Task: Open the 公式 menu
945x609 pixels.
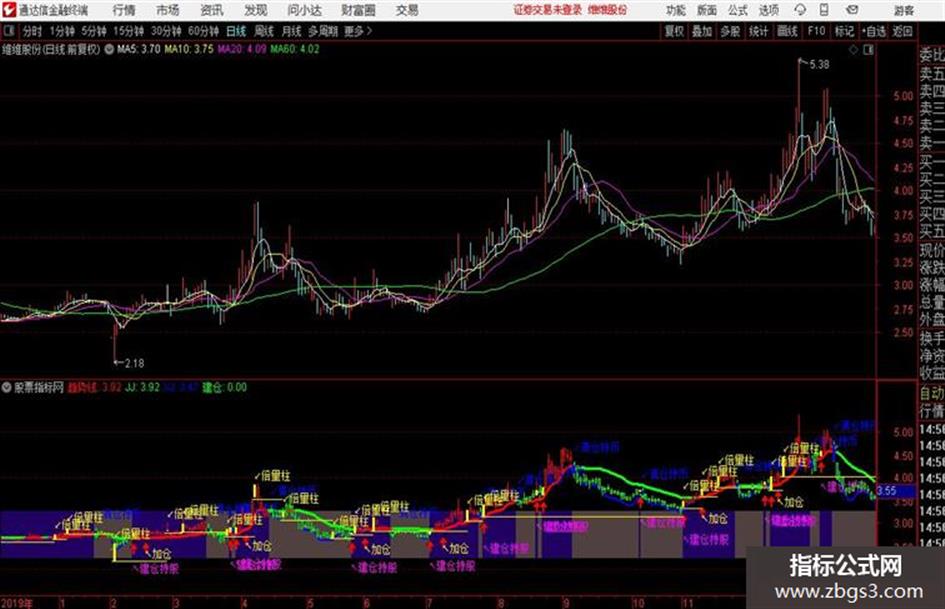Action: click(x=738, y=10)
